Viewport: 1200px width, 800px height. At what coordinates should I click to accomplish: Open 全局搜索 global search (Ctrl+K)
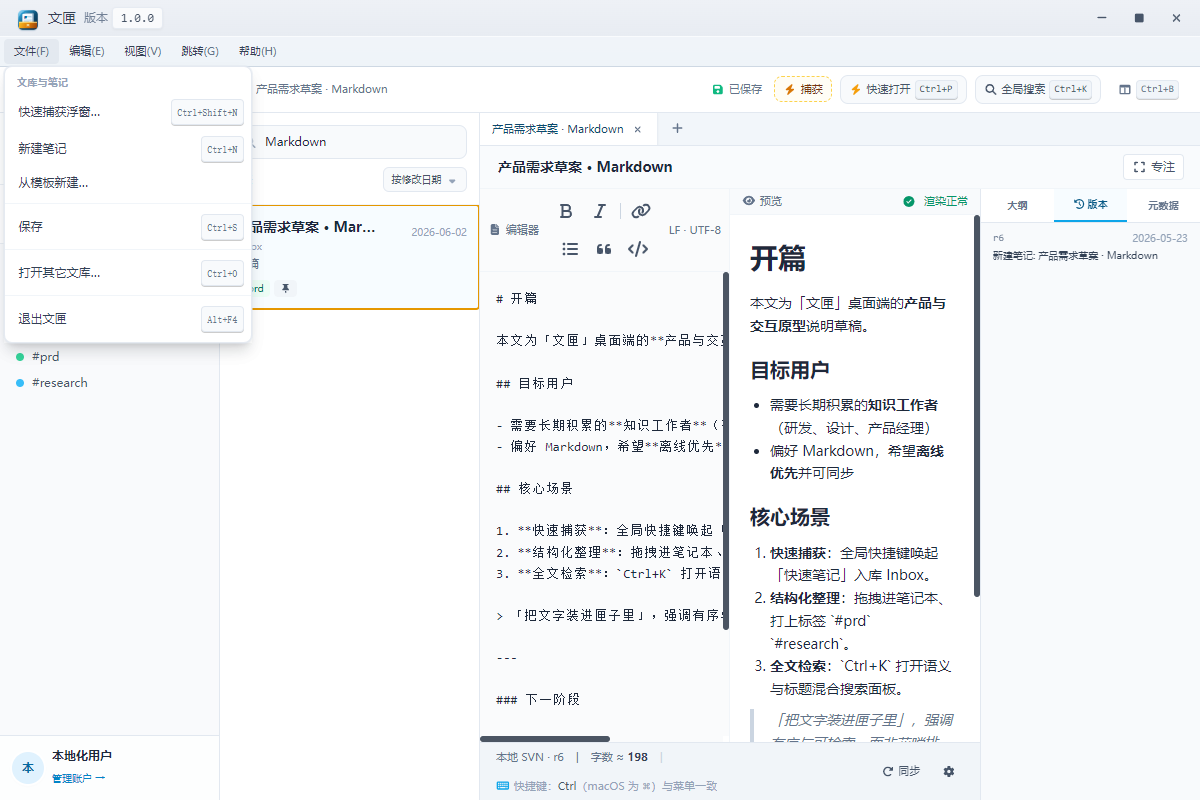[1038, 89]
